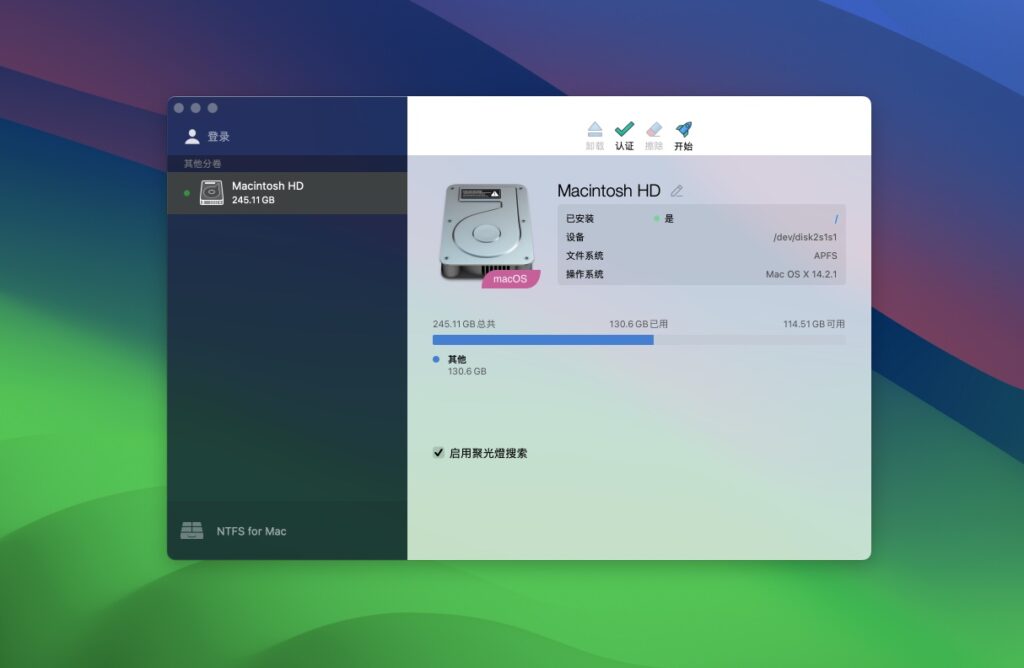Toggle the macOS badge on drive image

[510, 278]
